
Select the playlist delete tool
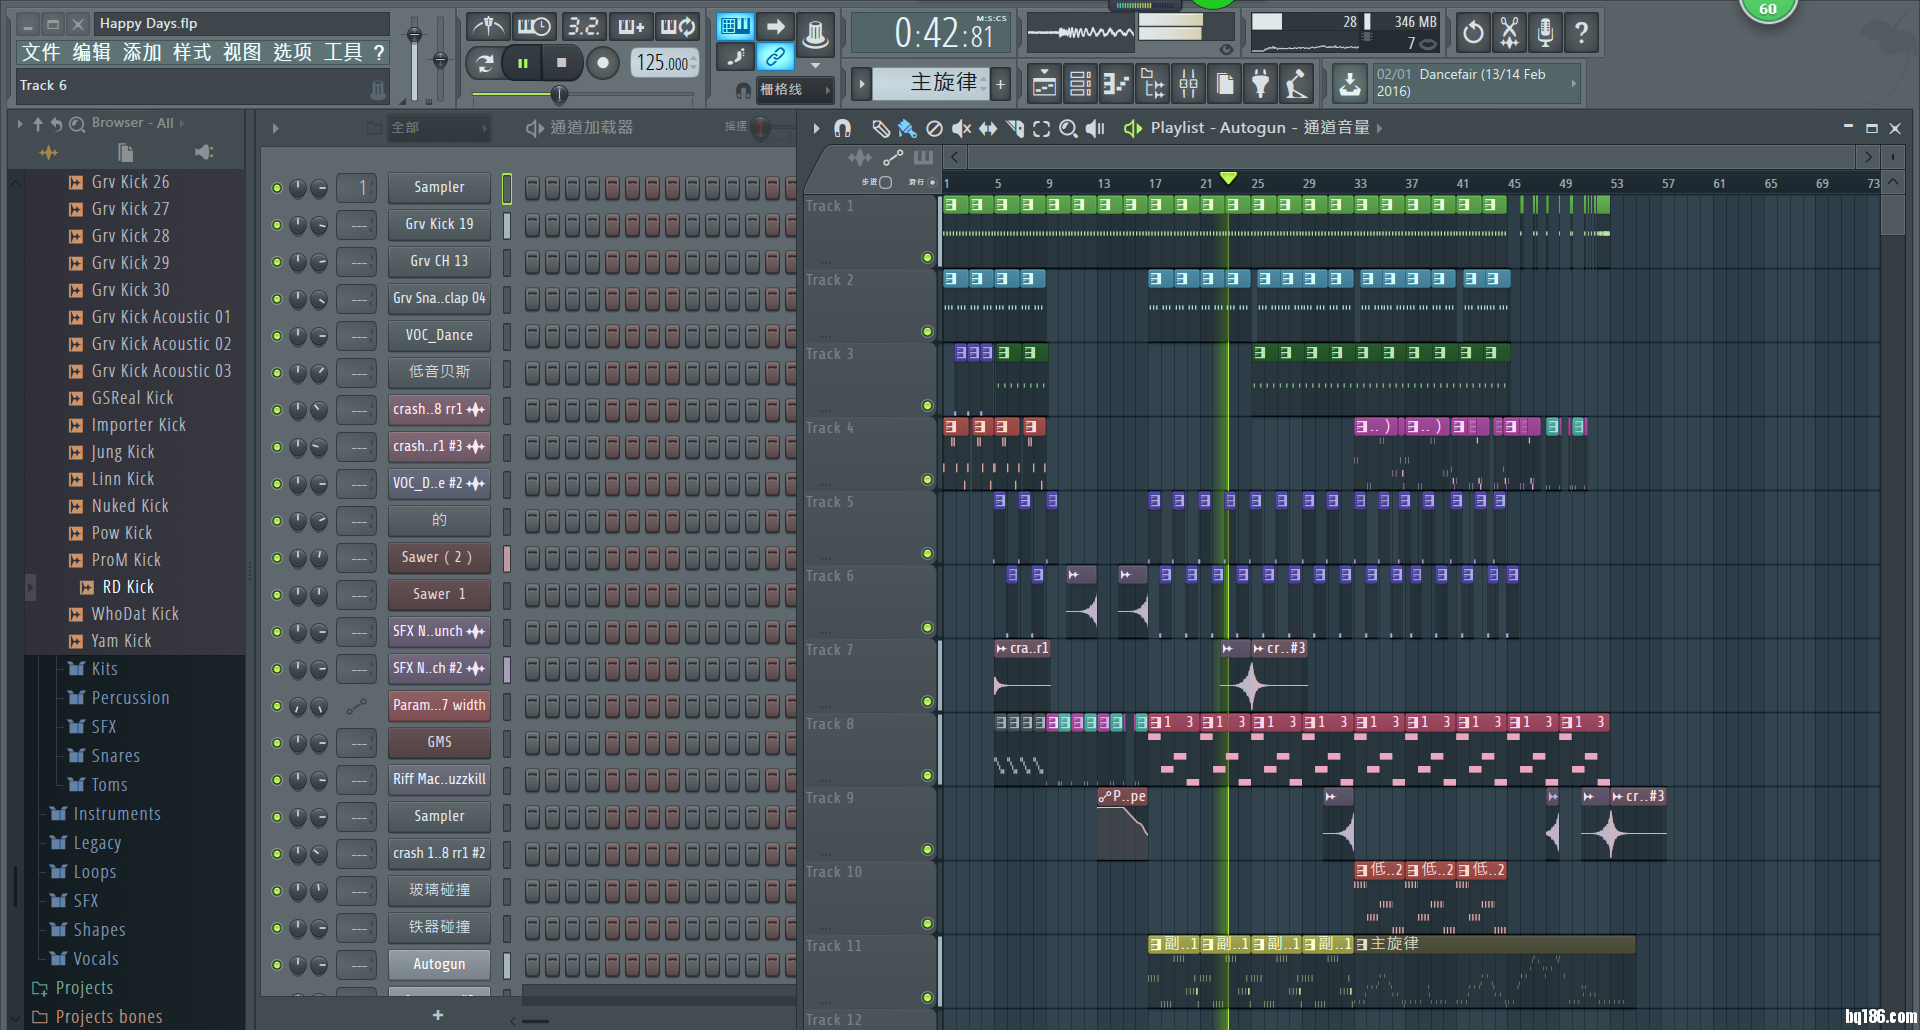tap(934, 128)
